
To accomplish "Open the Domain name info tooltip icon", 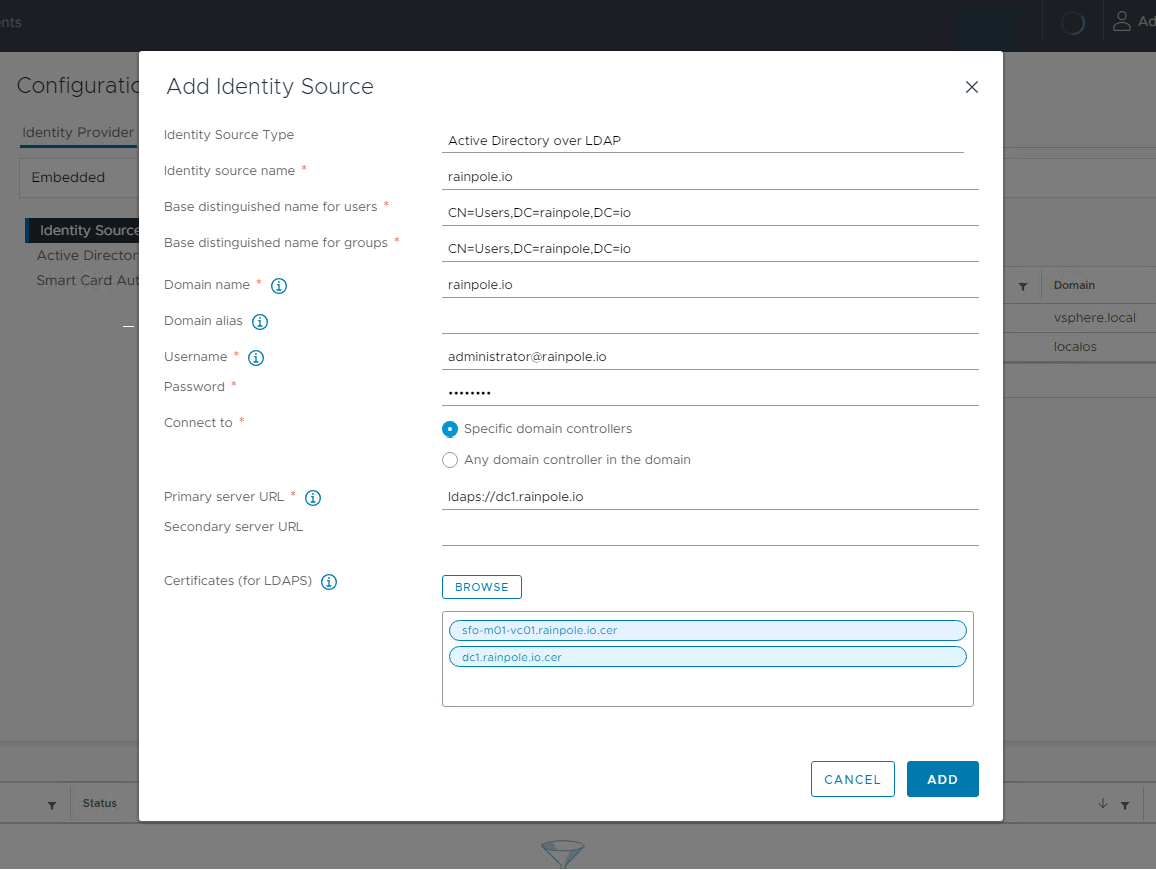I will (278, 286).
